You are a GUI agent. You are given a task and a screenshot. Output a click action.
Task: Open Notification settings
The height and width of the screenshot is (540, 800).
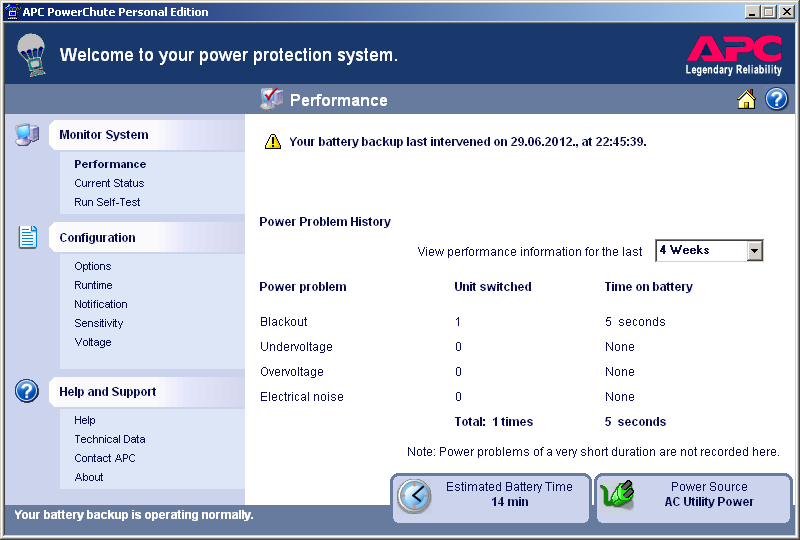tap(101, 304)
